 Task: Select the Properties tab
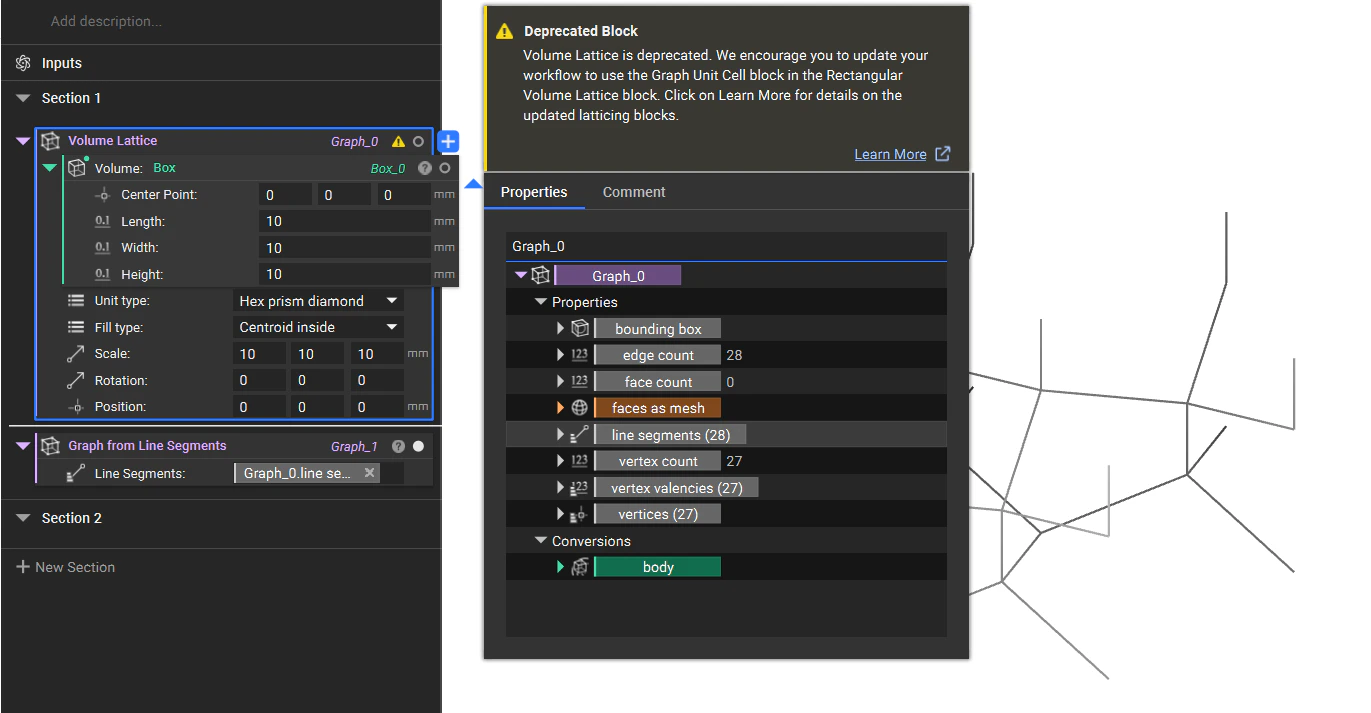click(x=534, y=191)
